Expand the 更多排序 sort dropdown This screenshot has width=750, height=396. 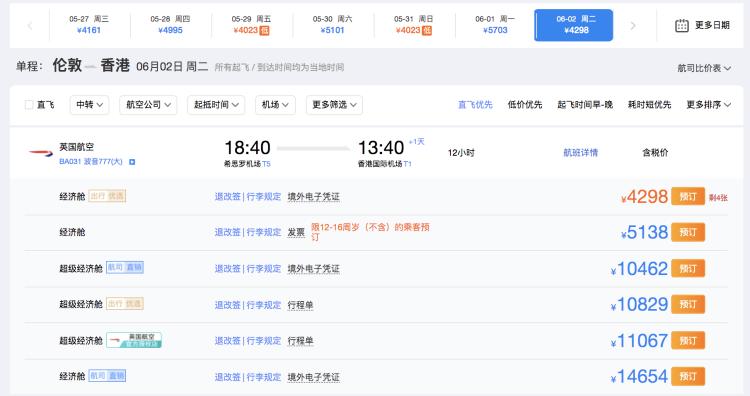(708, 105)
